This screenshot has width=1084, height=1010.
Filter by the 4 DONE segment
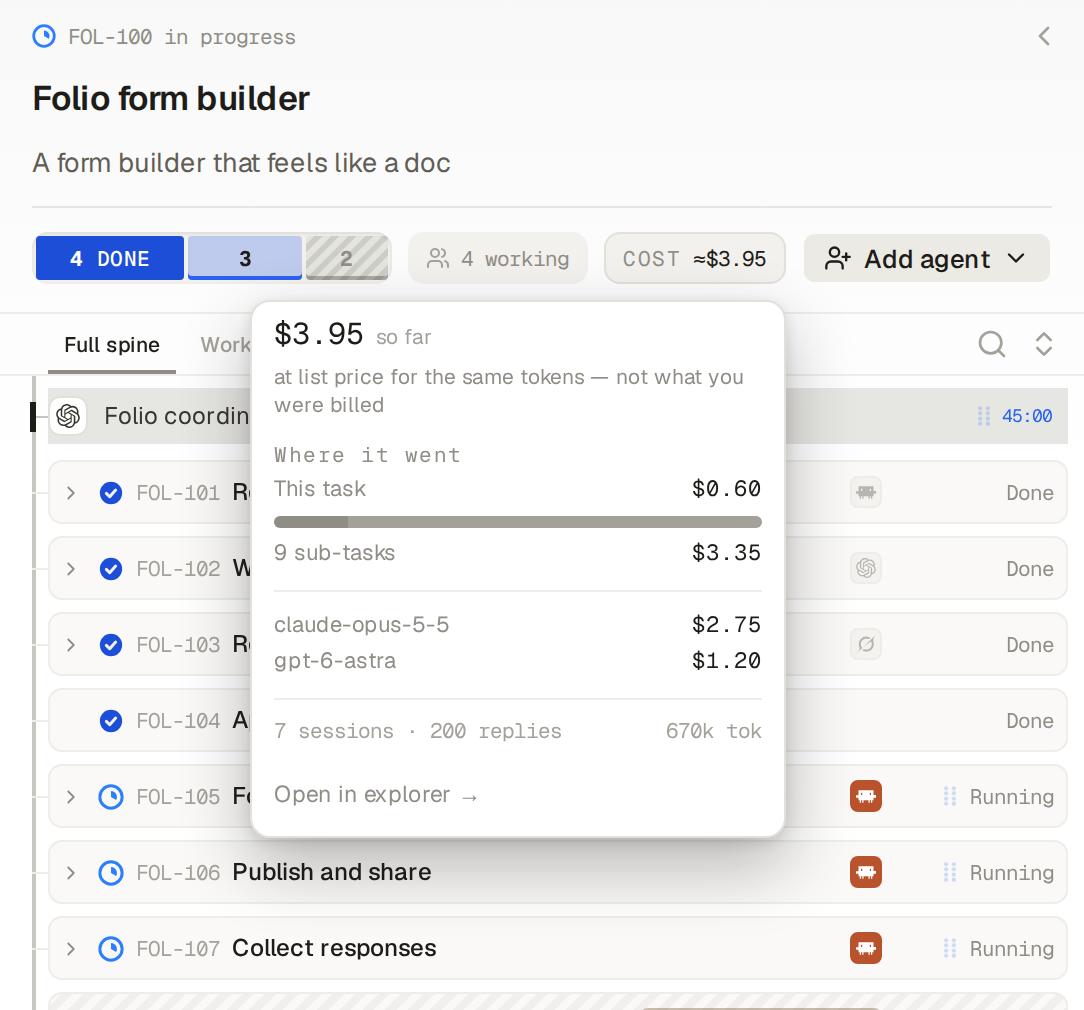coord(110,259)
